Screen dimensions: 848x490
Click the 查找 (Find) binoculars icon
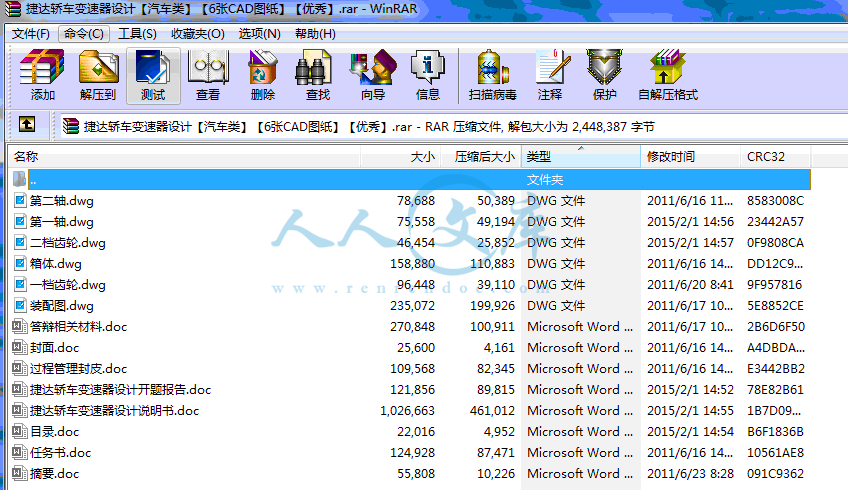point(314,67)
